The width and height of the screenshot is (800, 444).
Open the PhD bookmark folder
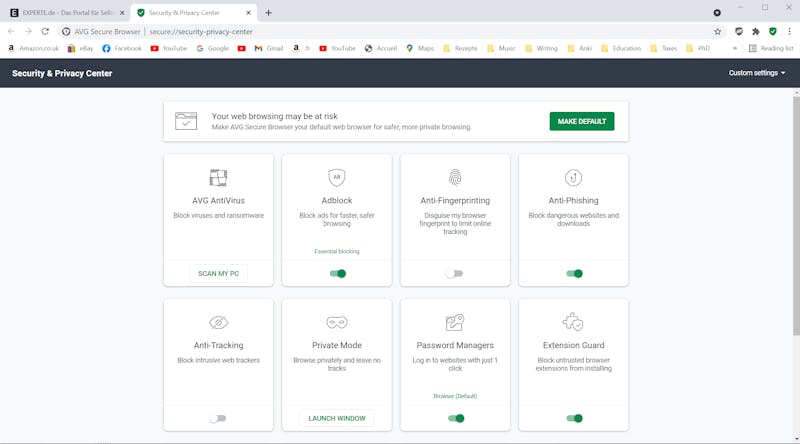[x=698, y=48]
